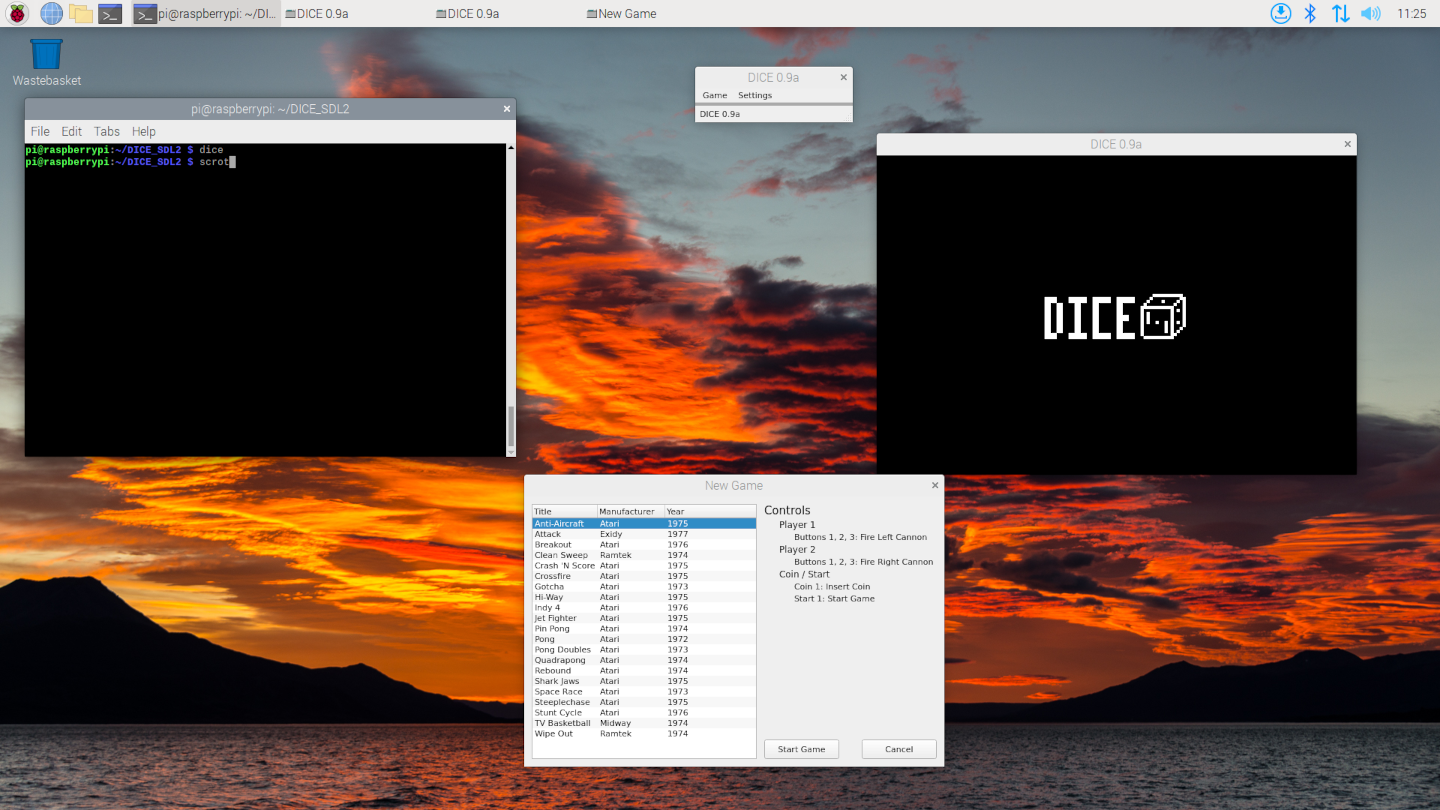This screenshot has height=810, width=1440.
Task: Click 'Buttons 1, 2, 3: Fire Left Cannon' text
Action: (x=860, y=537)
